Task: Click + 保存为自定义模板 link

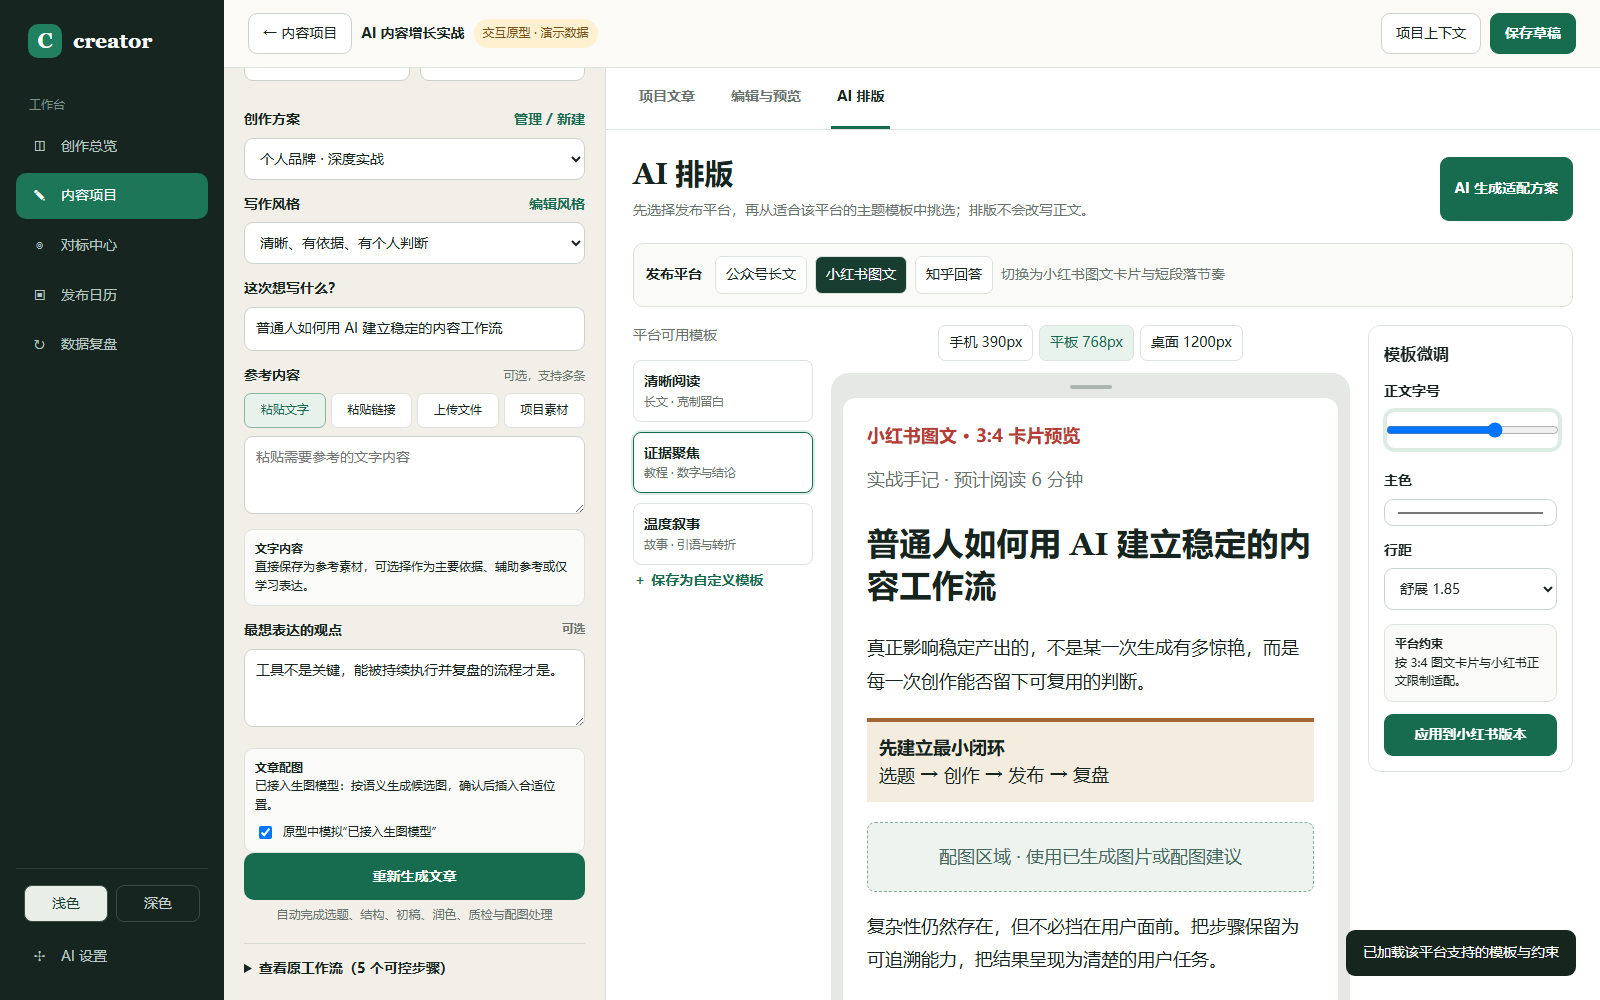Action: tap(700, 580)
